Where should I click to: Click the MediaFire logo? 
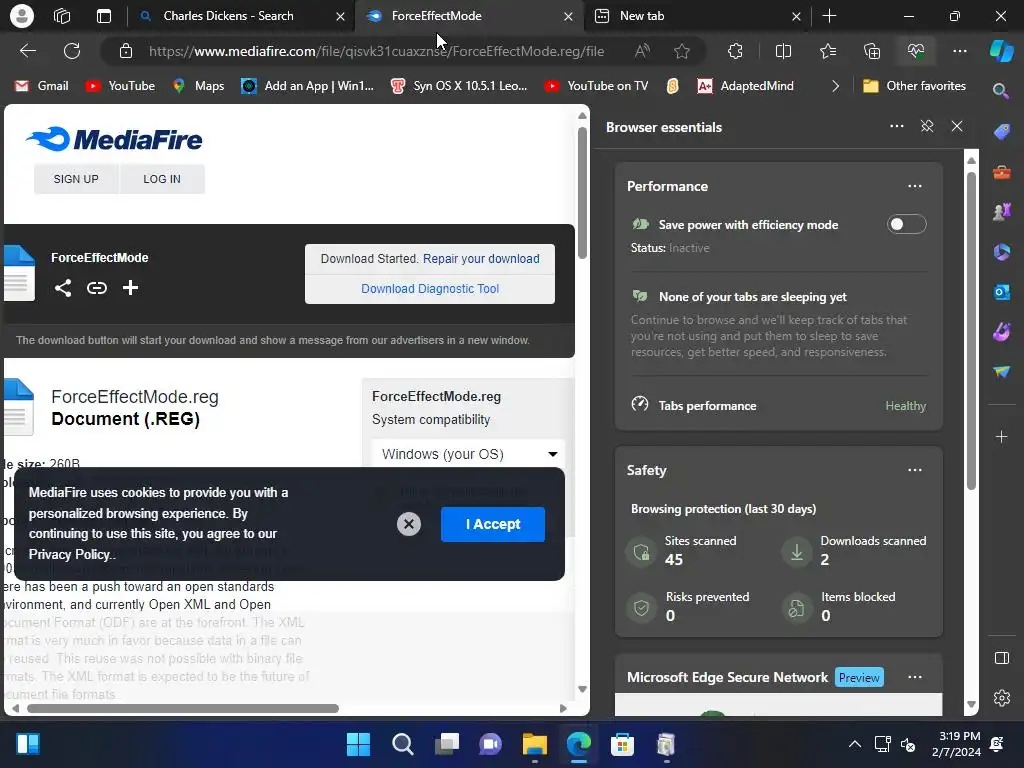click(x=114, y=139)
